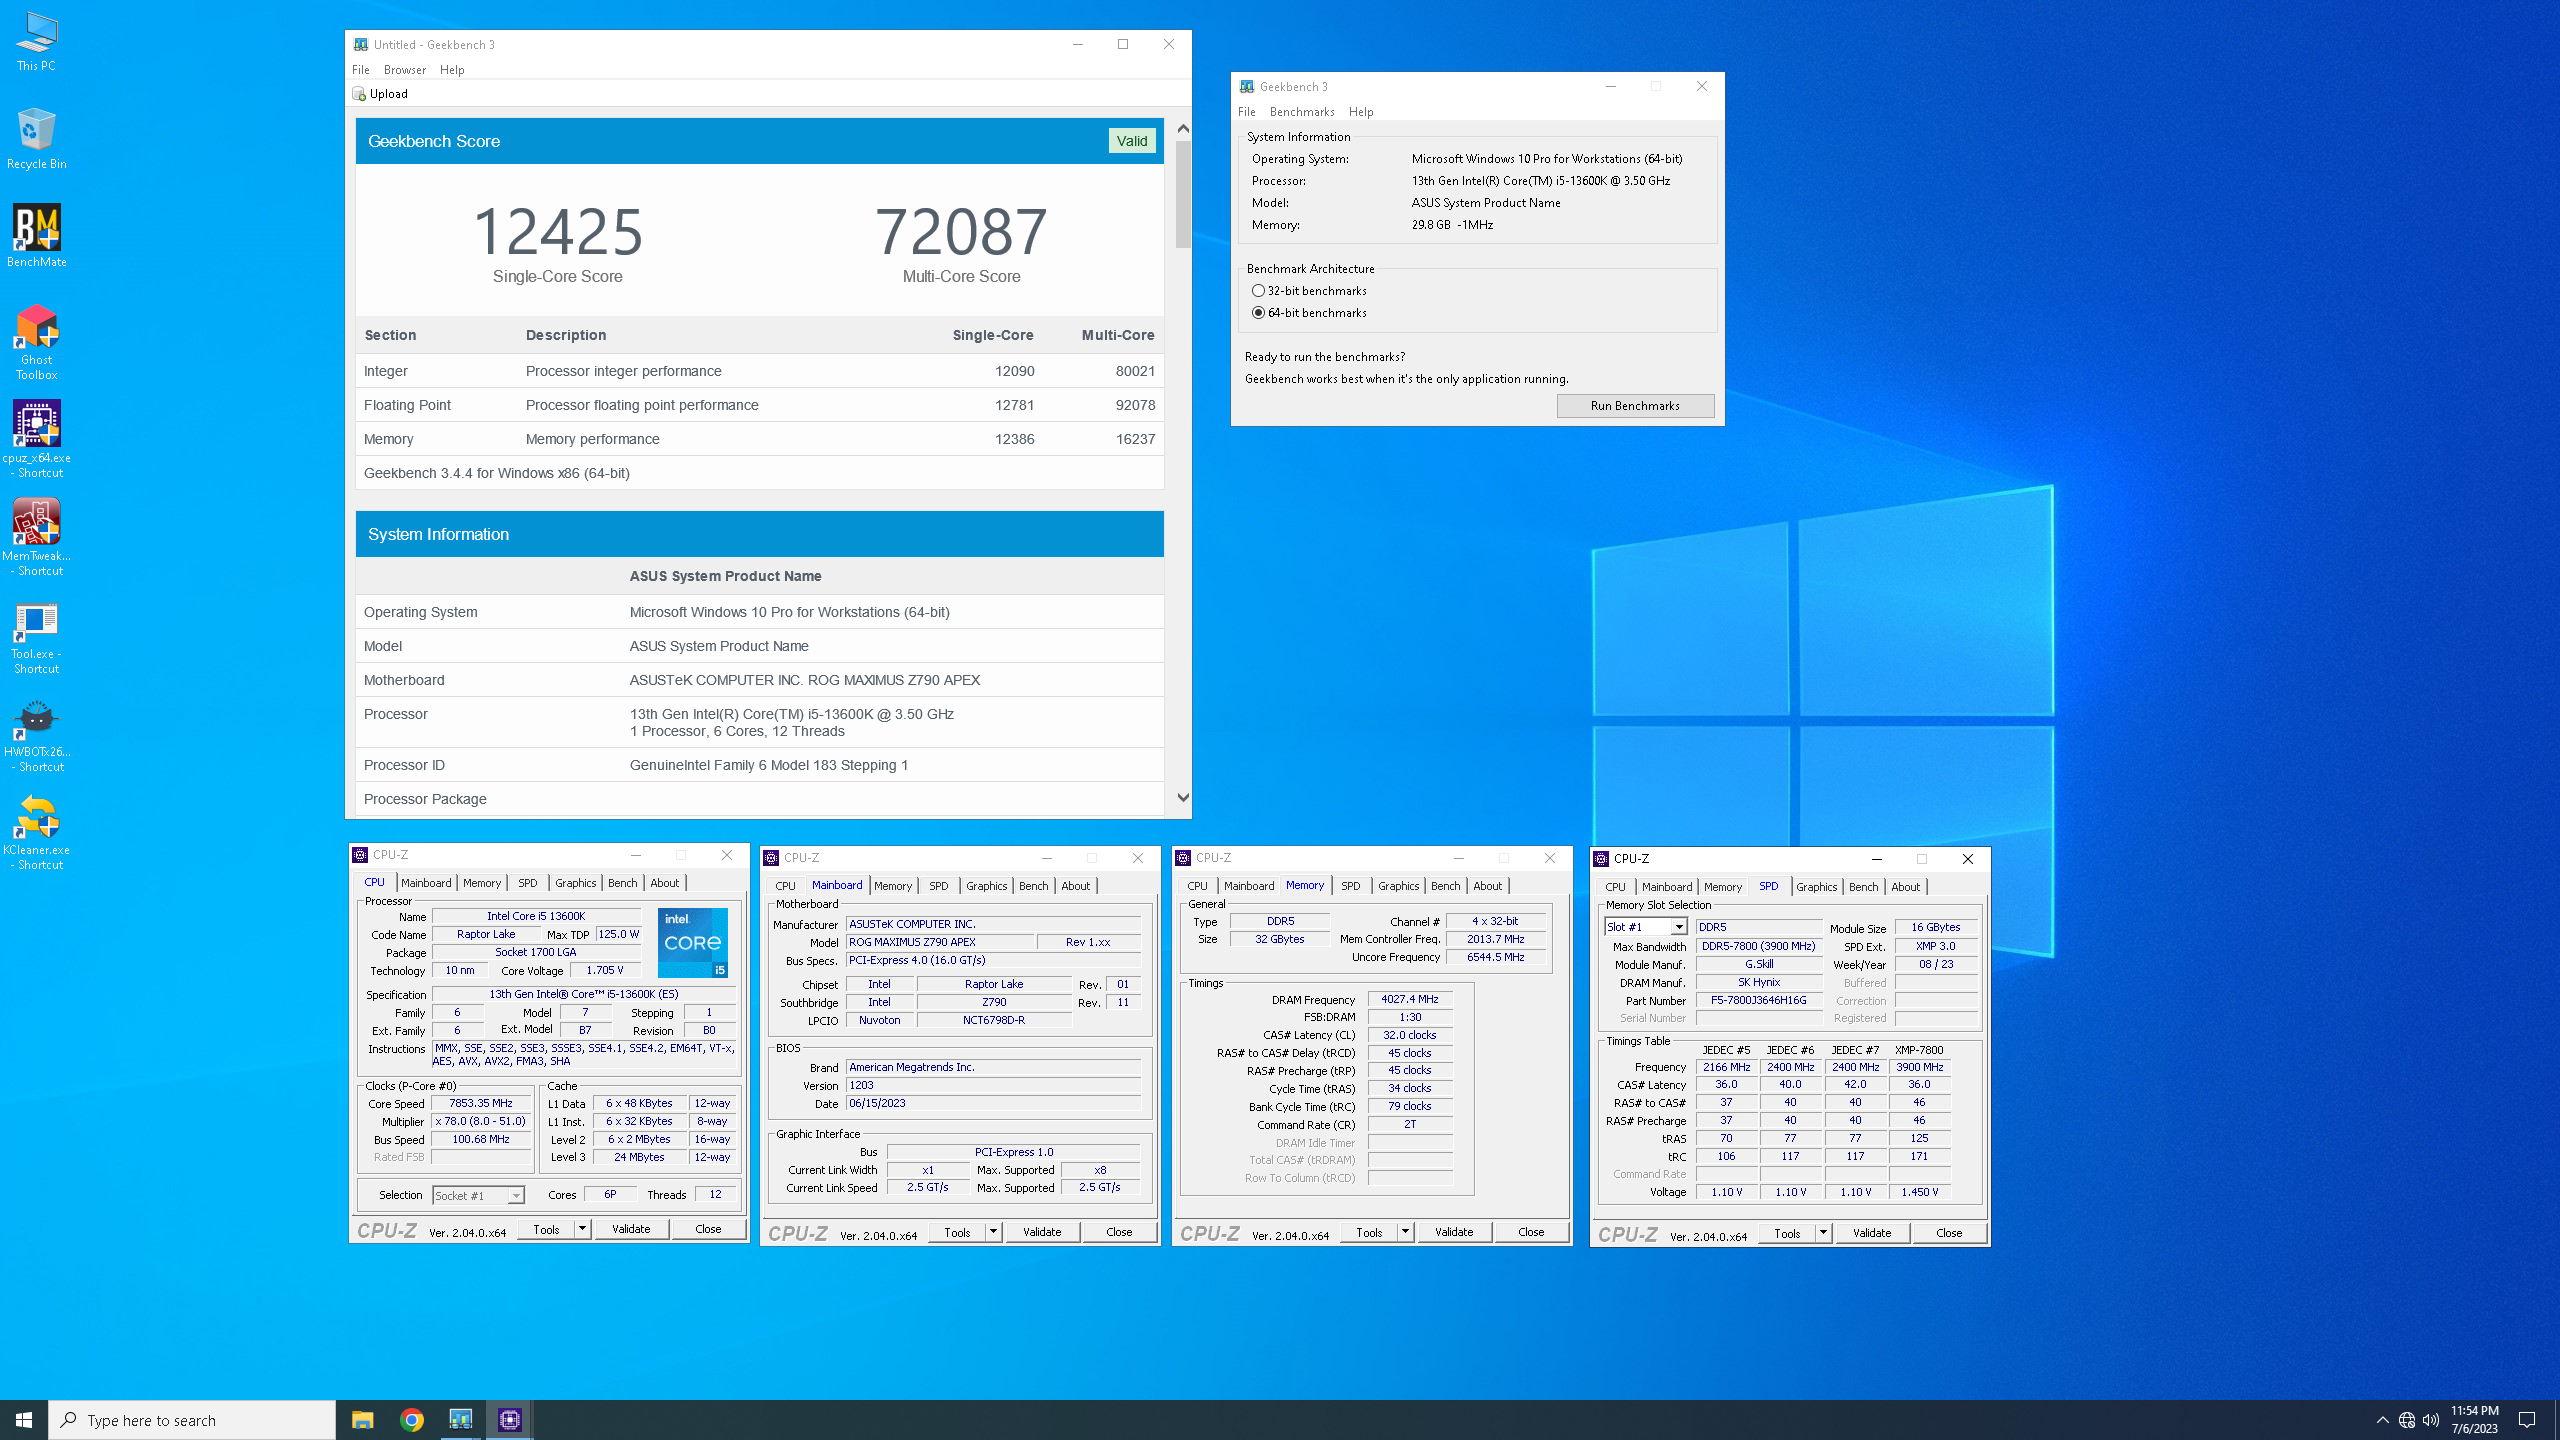This screenshot has width=2560, height=1440.
Task: Select 32-bit benchmarks radio option
Action: tap(1258, 291)
